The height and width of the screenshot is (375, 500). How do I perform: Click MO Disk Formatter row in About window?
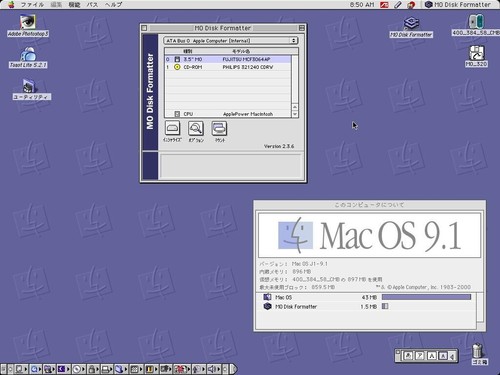pos(367,306)
